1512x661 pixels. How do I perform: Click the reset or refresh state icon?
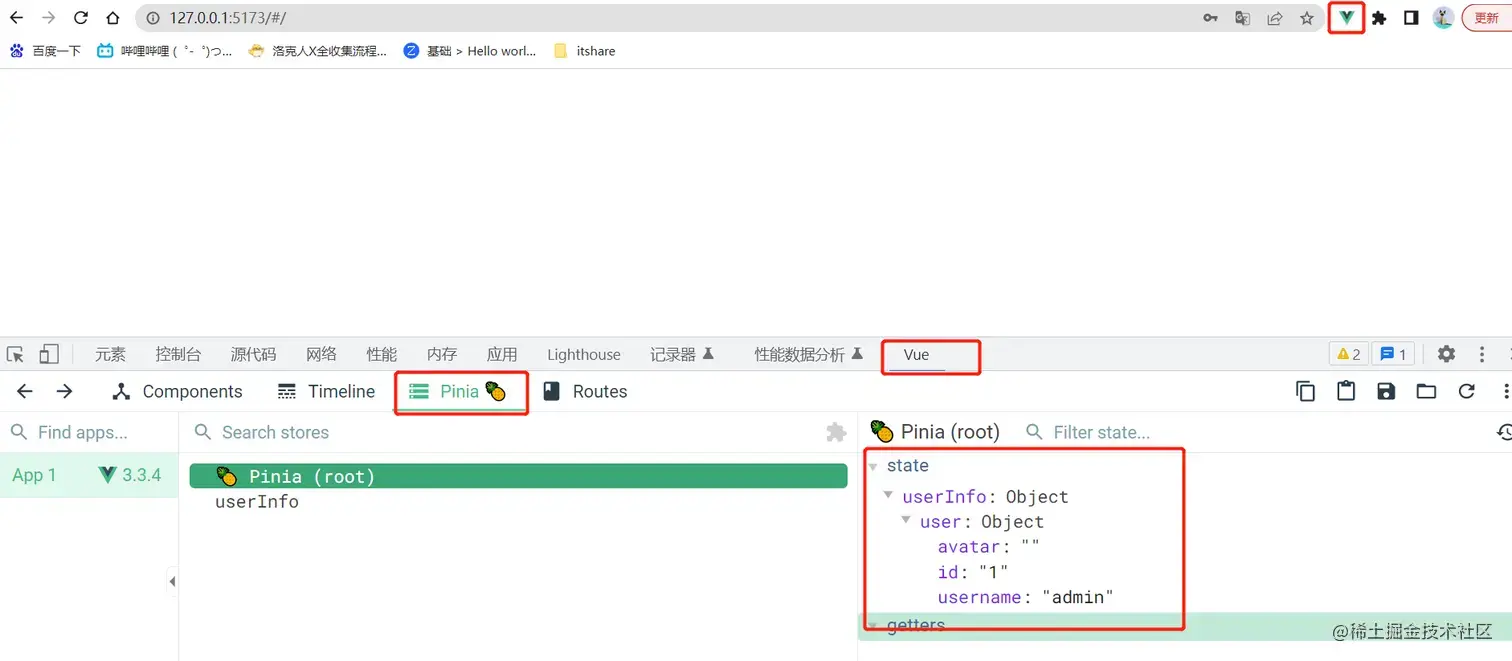click(1466, 391)
